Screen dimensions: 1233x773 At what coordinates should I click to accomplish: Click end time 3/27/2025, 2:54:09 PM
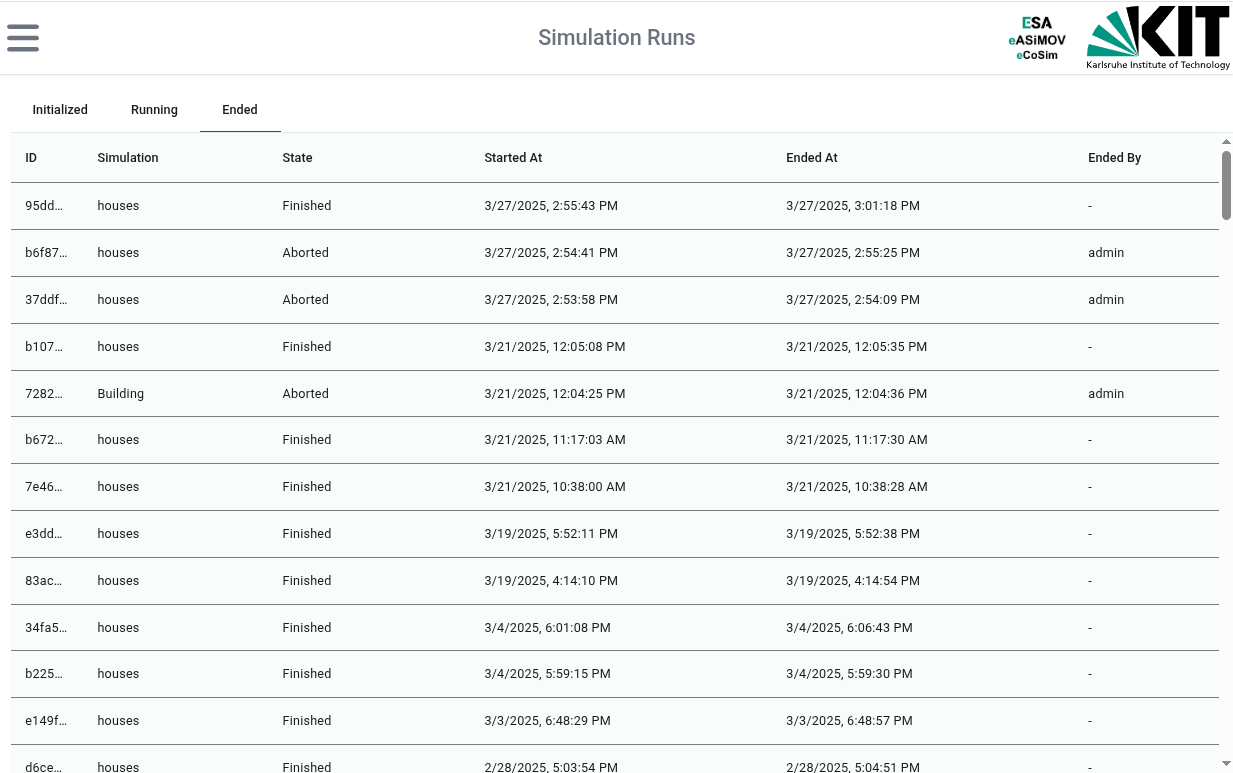(853, 300)
